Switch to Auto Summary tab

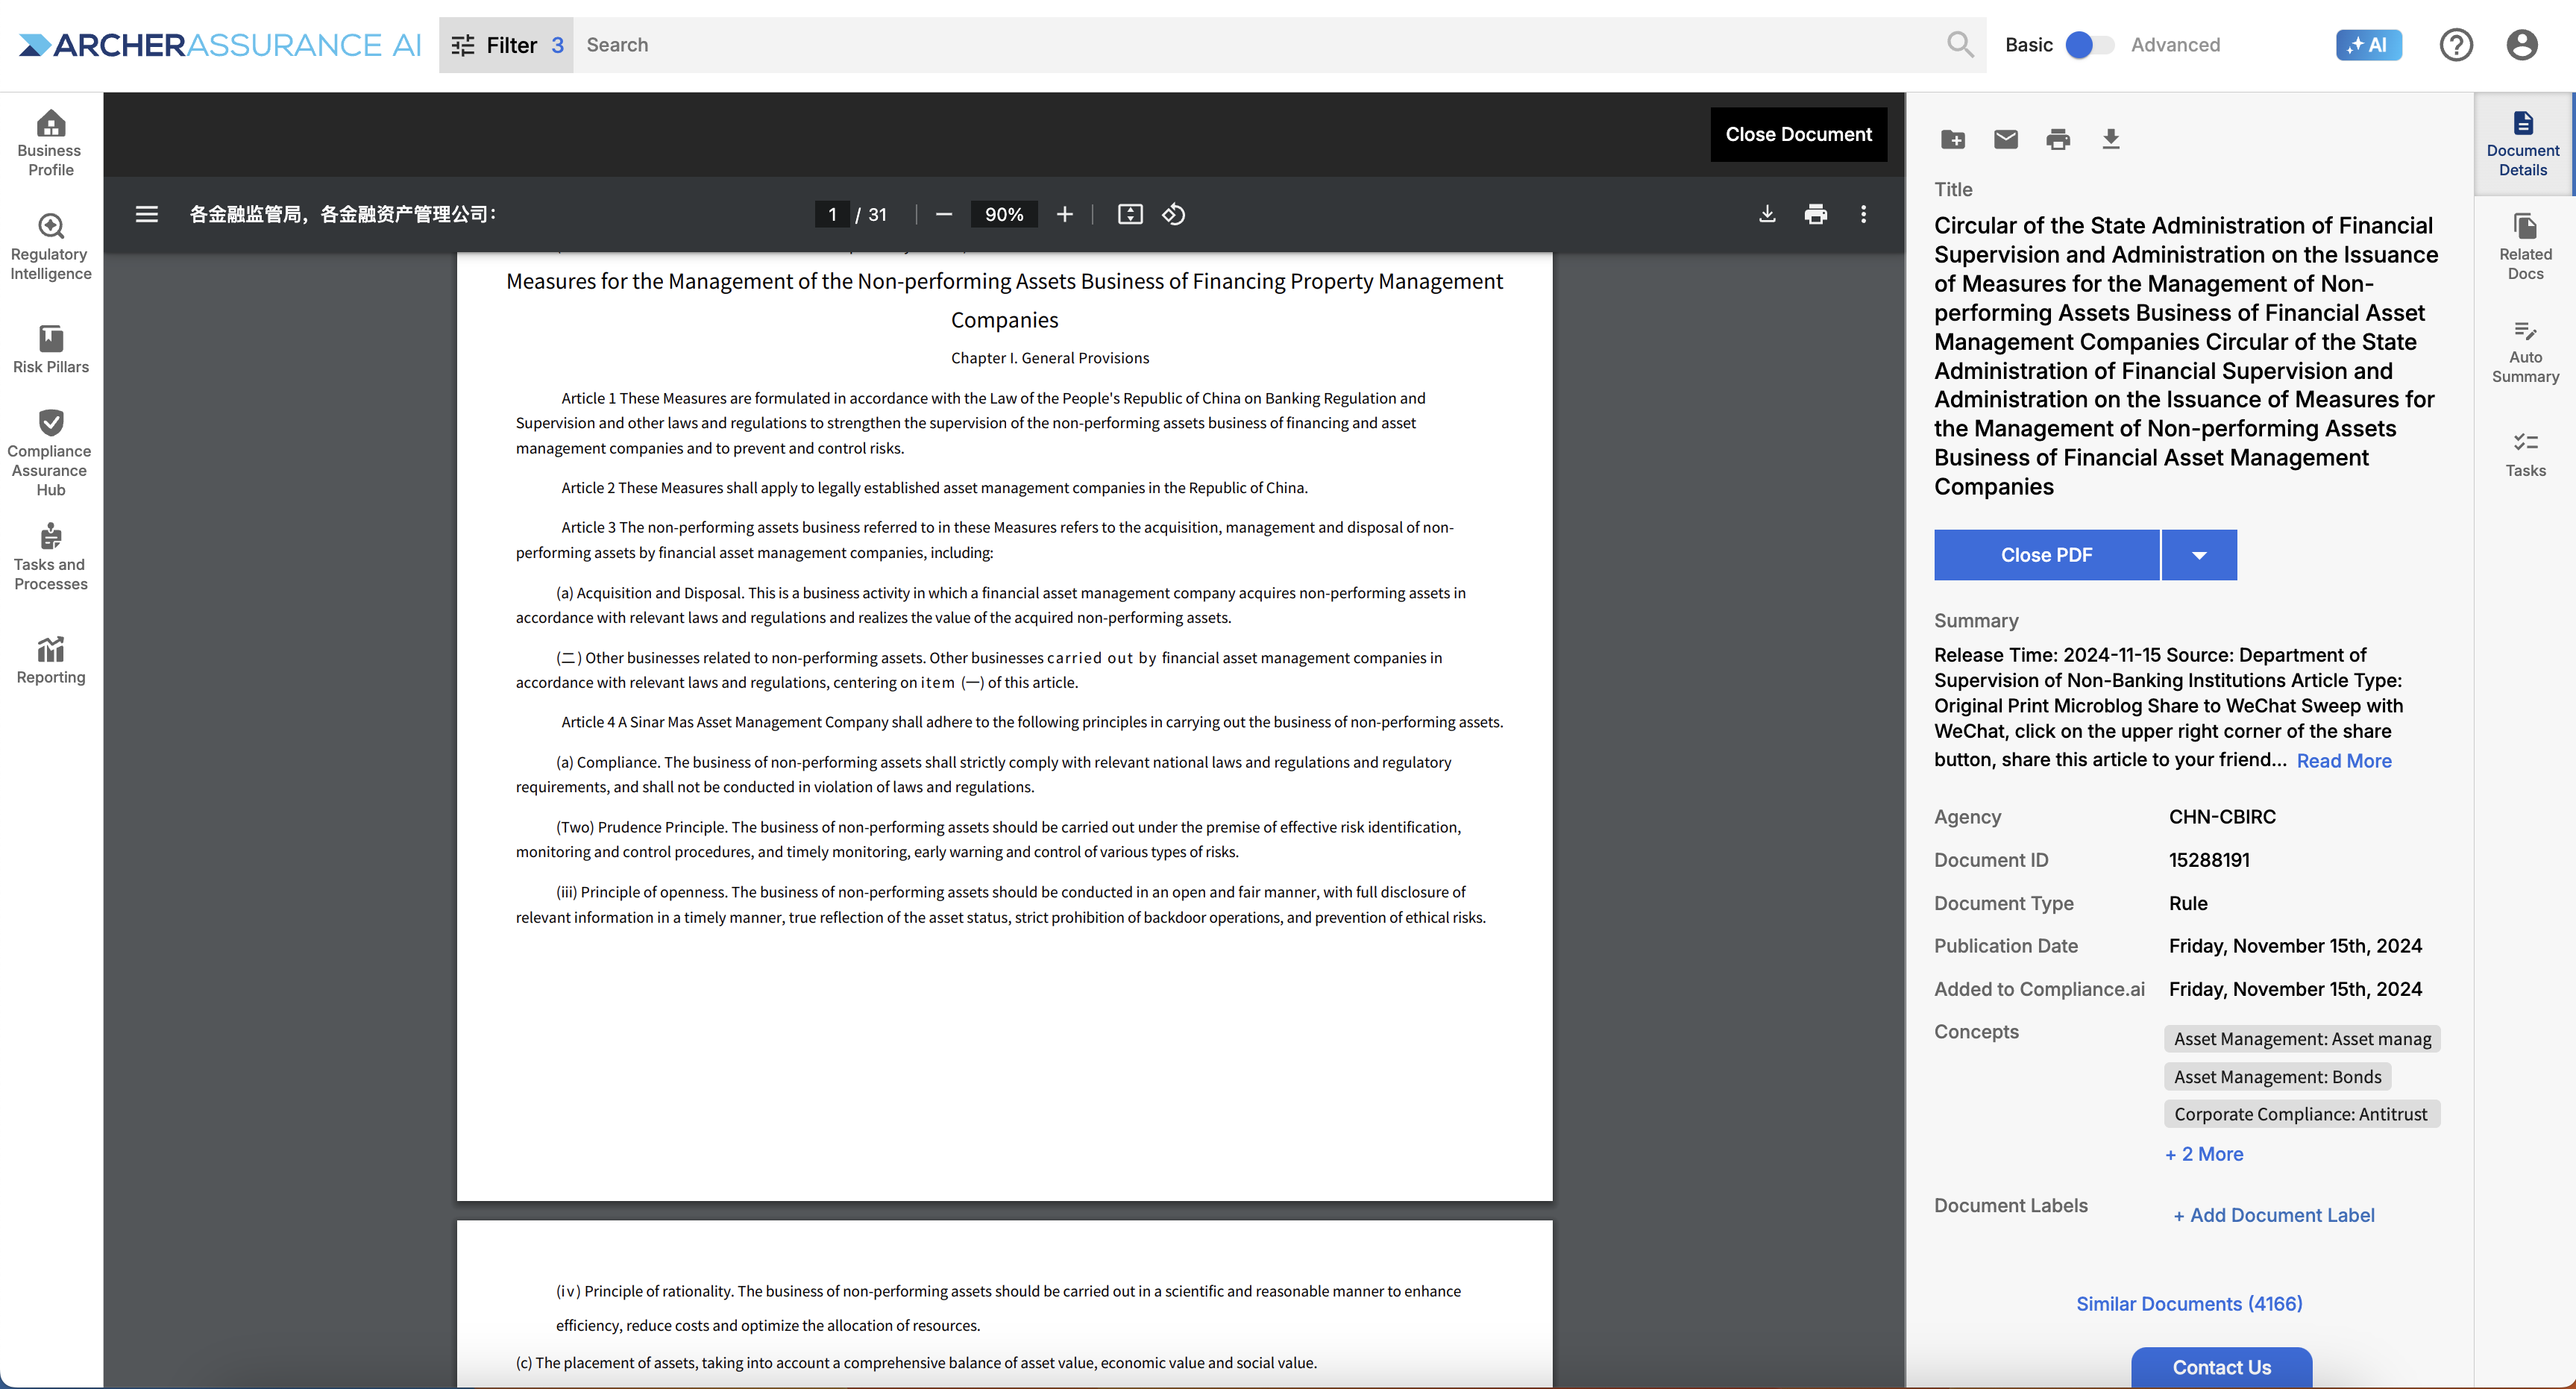2524,351
